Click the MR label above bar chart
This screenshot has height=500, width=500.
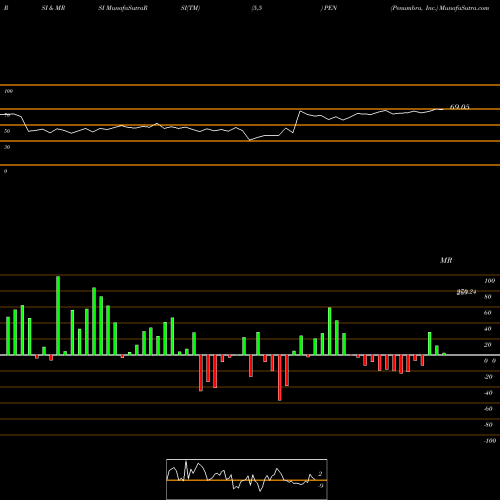pos(446,260)
